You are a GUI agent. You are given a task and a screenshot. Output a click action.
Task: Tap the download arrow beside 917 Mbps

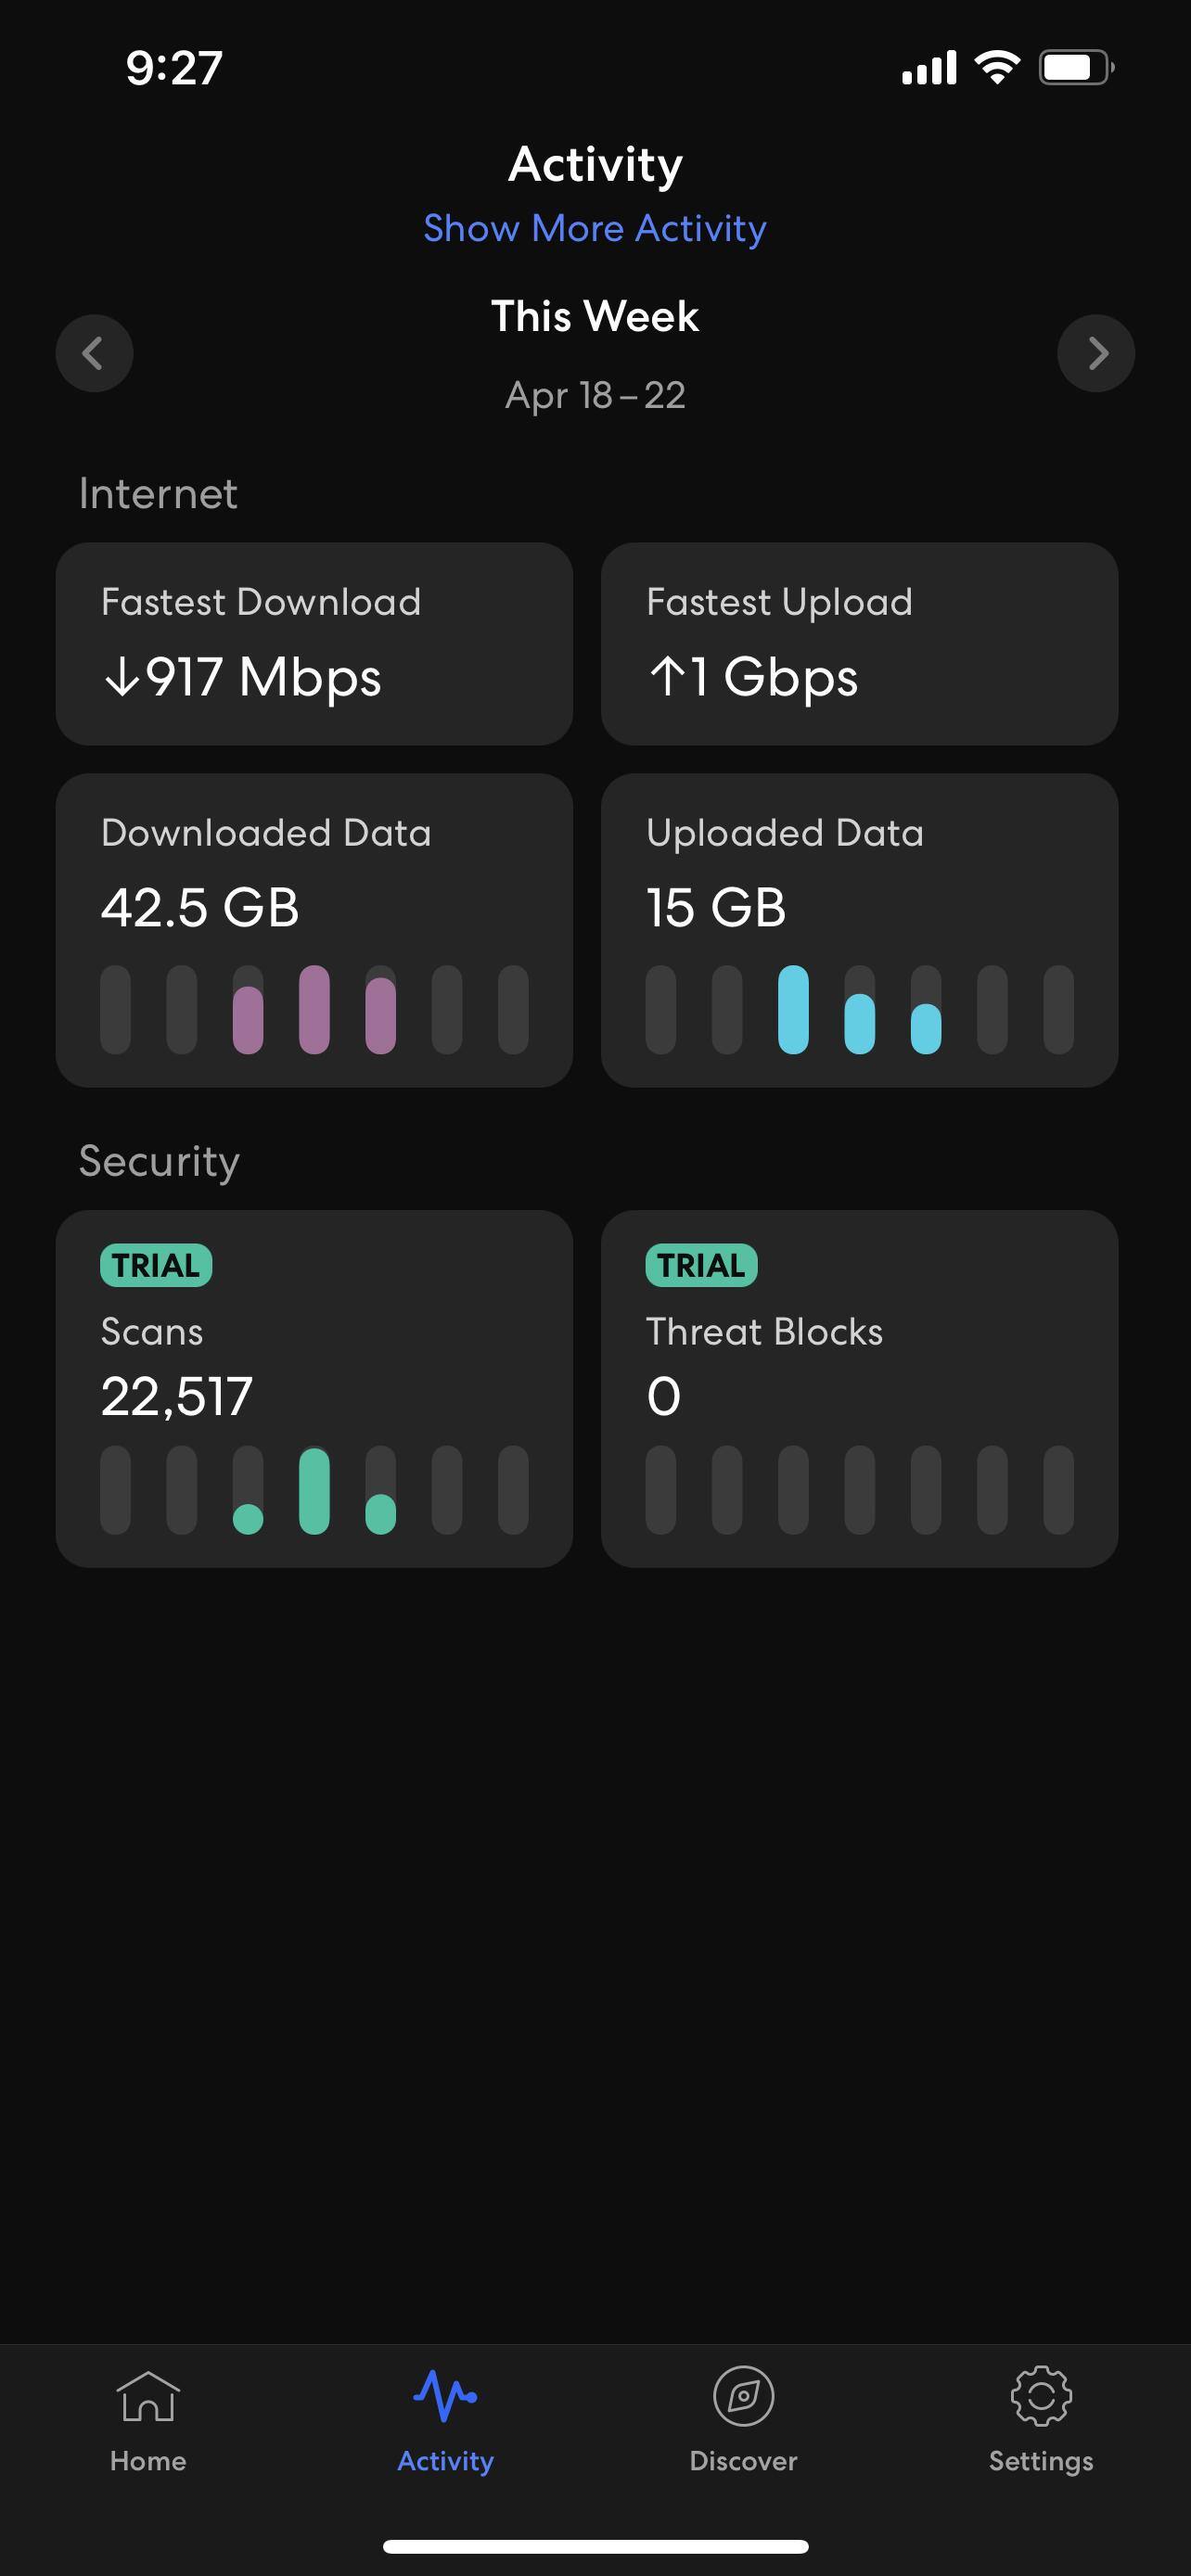(122, 677)
